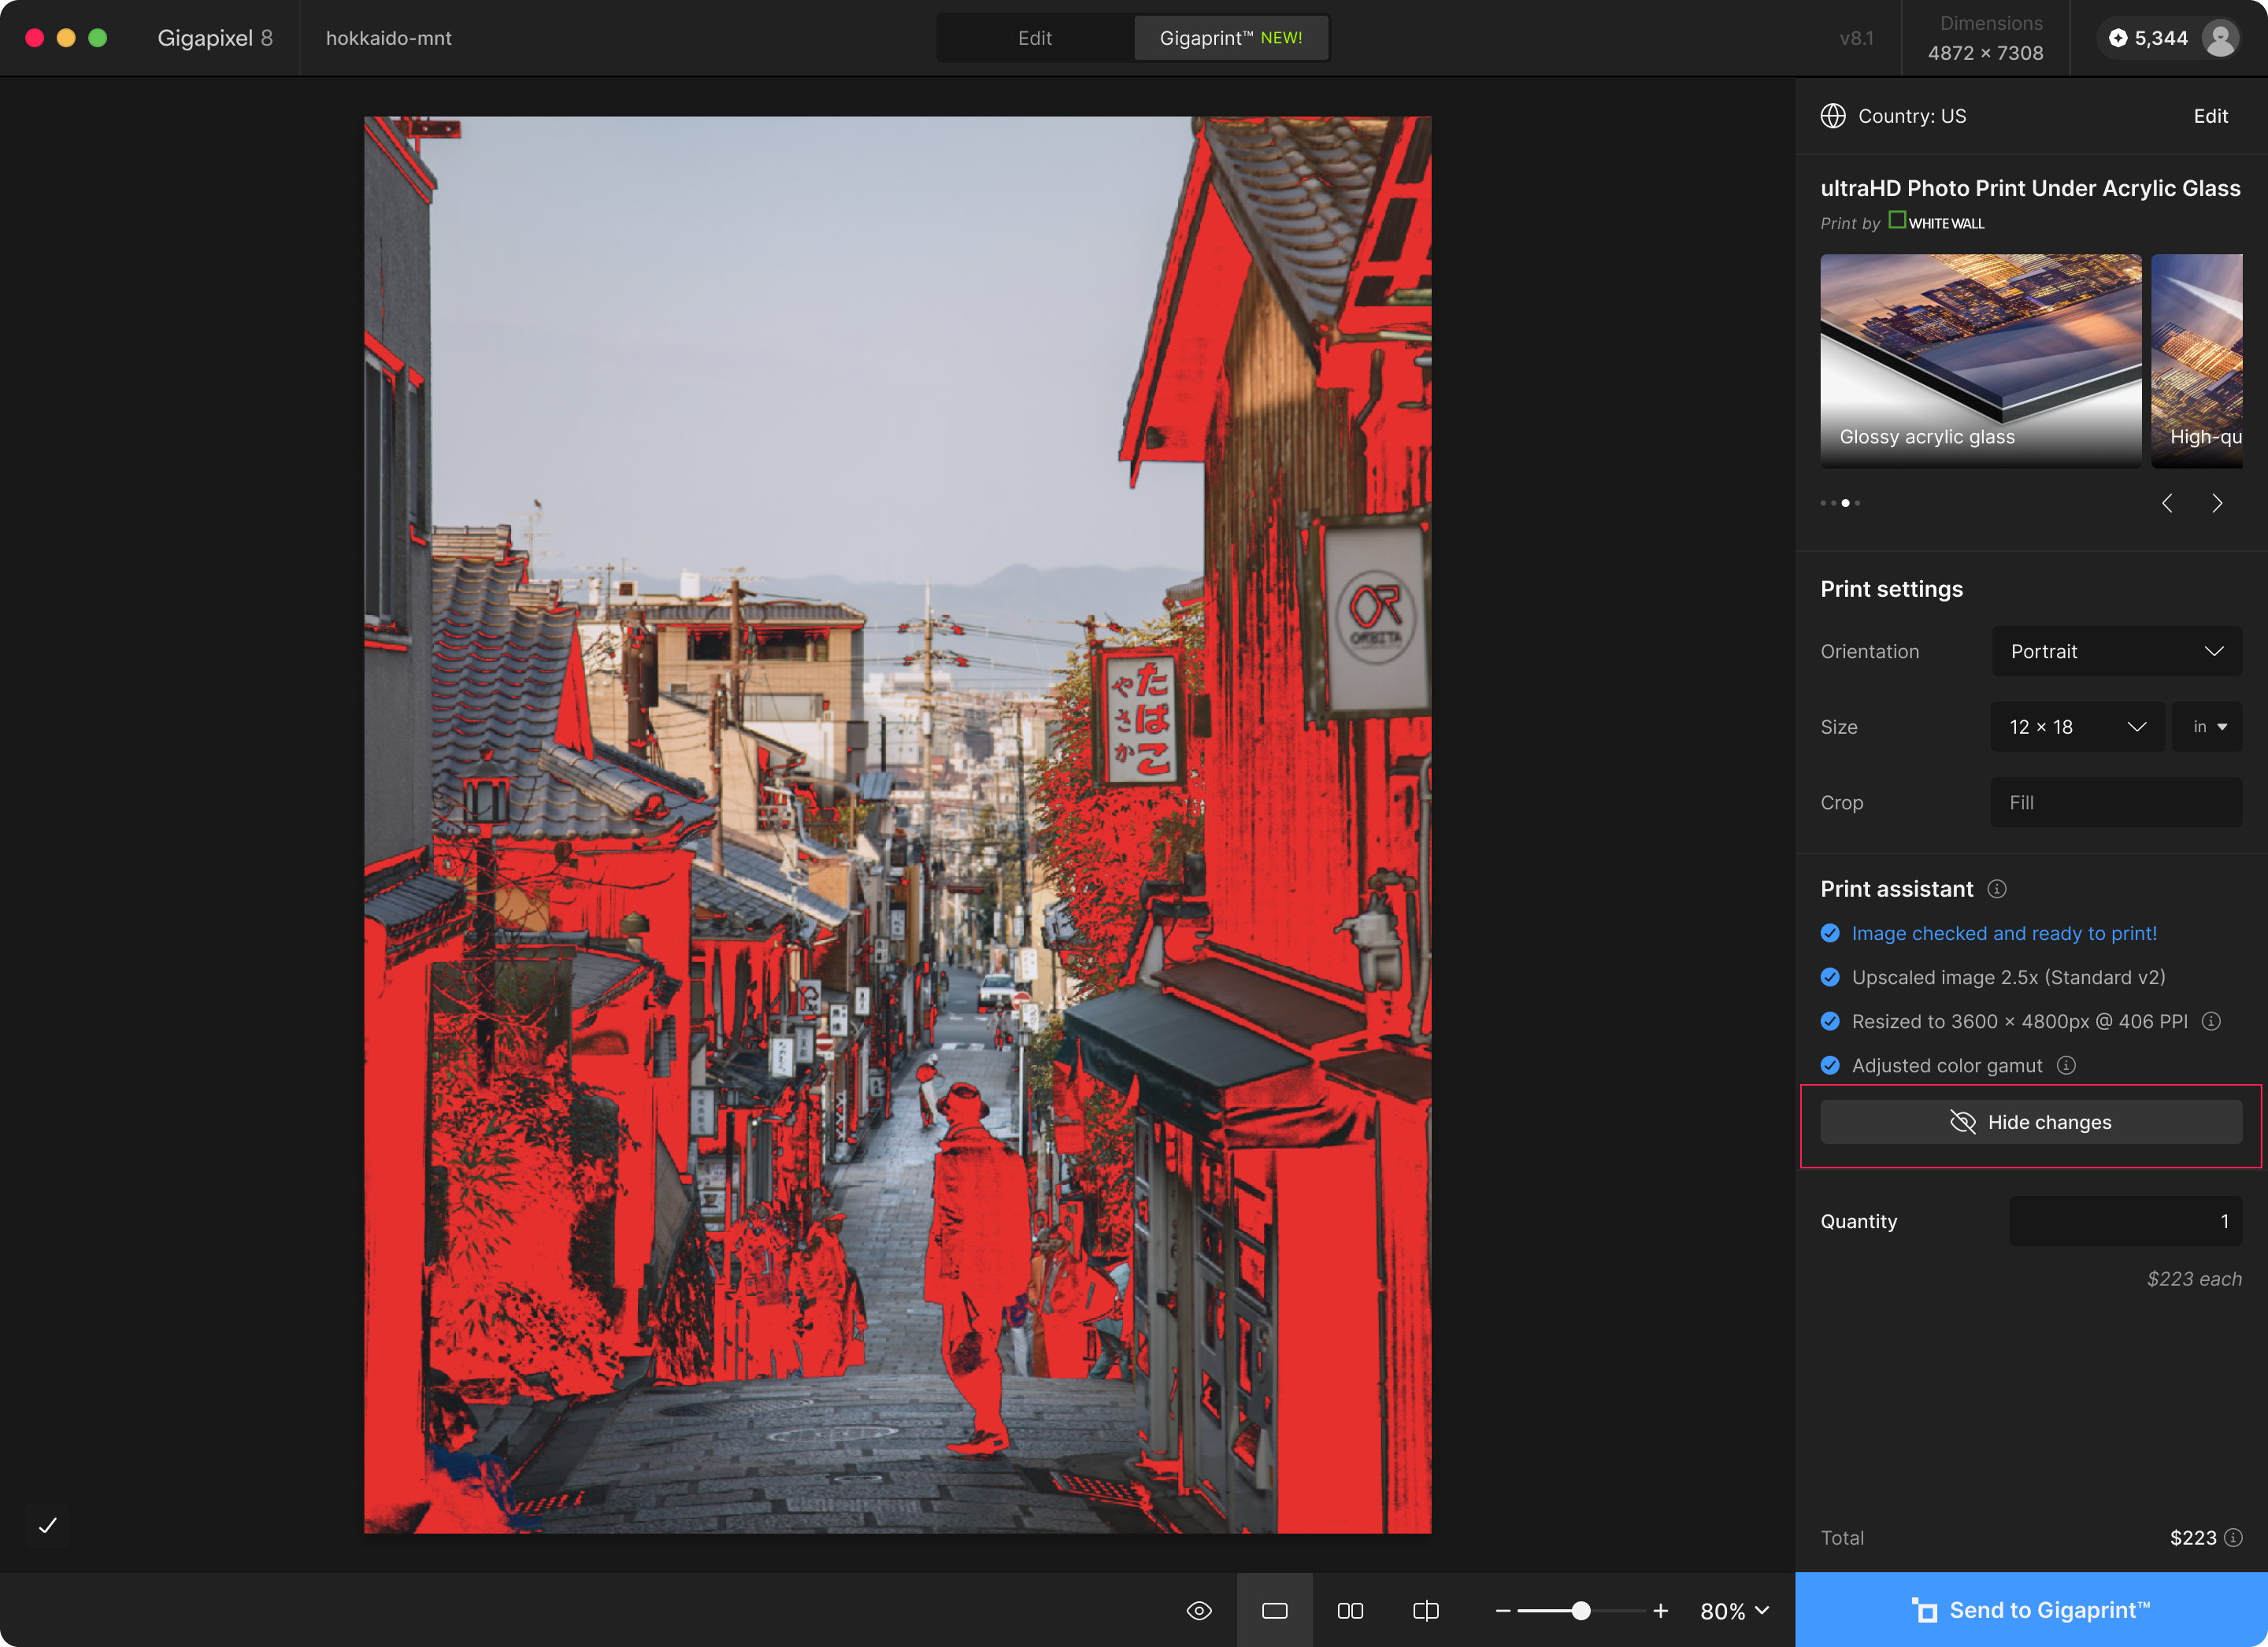Click the Print settings heading
The height and width of the screenshot is (1647, 2268).
[x=1891, y=589]
